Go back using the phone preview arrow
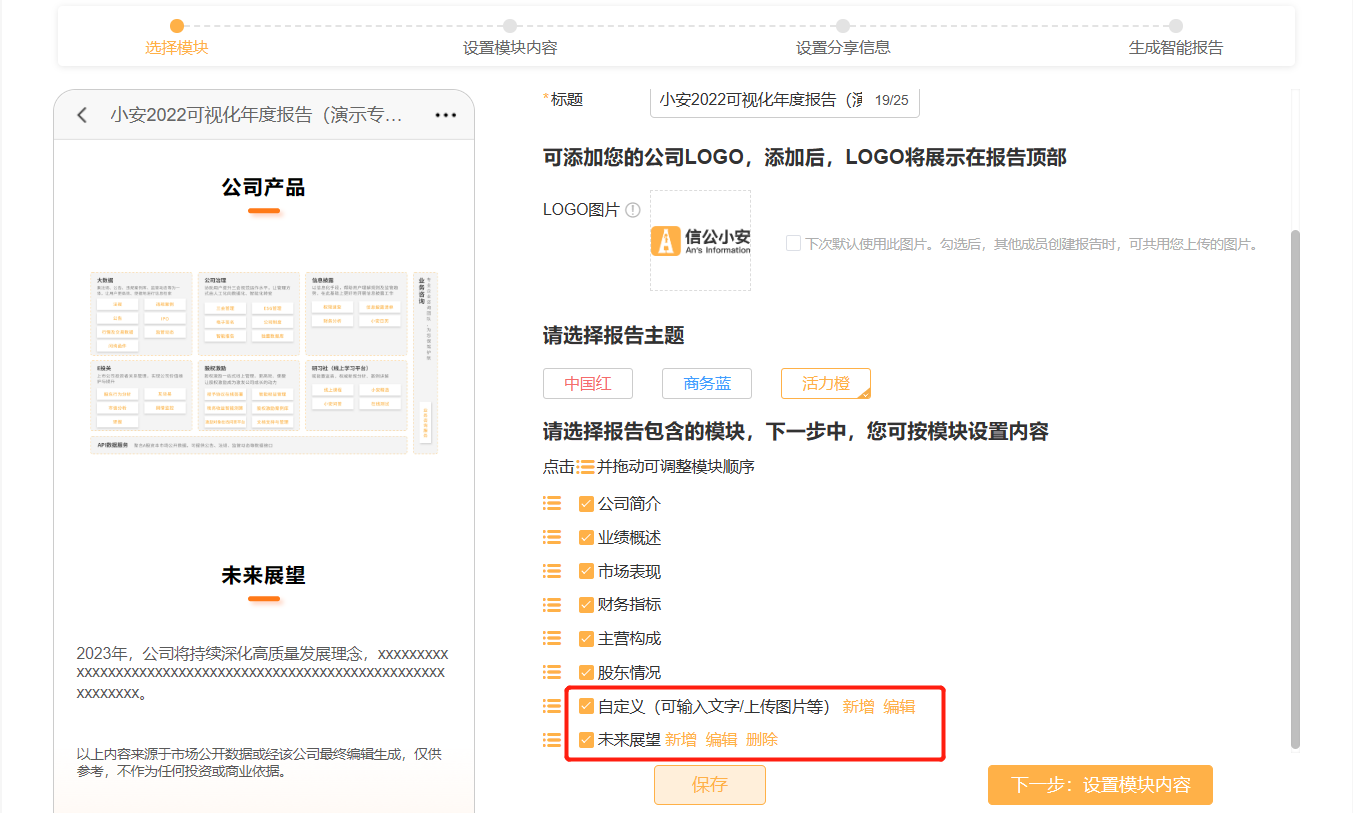 [82, 115]
